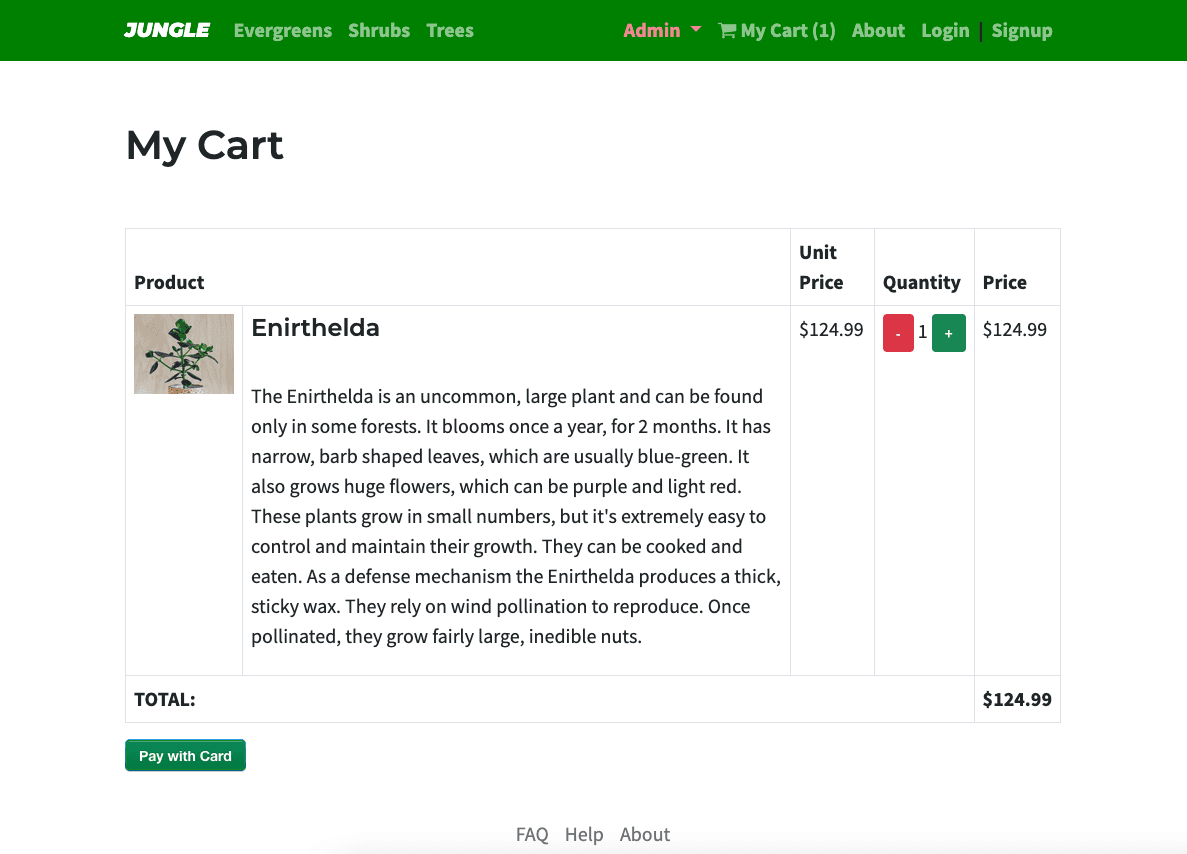Decrease quantity with the red minus button
The image size is (1187, 854).
point(898,333)
